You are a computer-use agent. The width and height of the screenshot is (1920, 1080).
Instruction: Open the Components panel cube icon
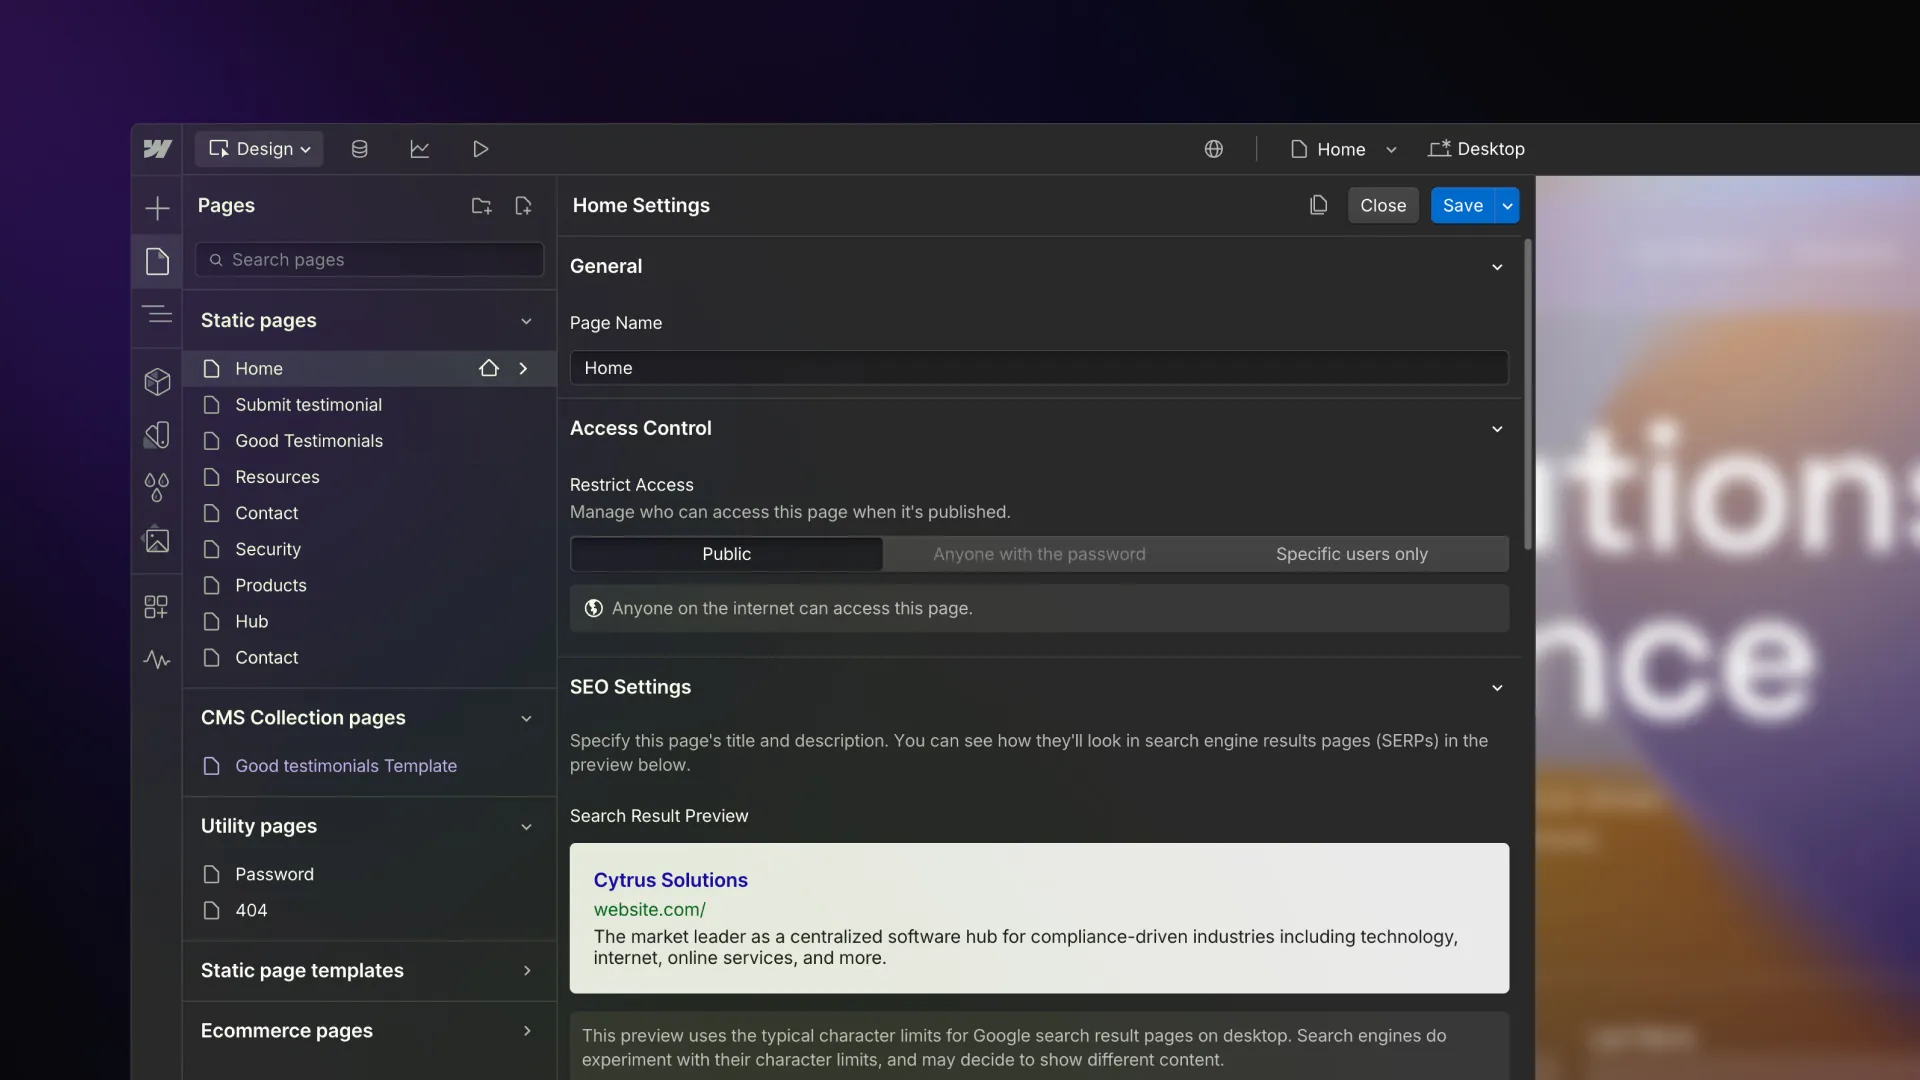[x=157, y=382]
